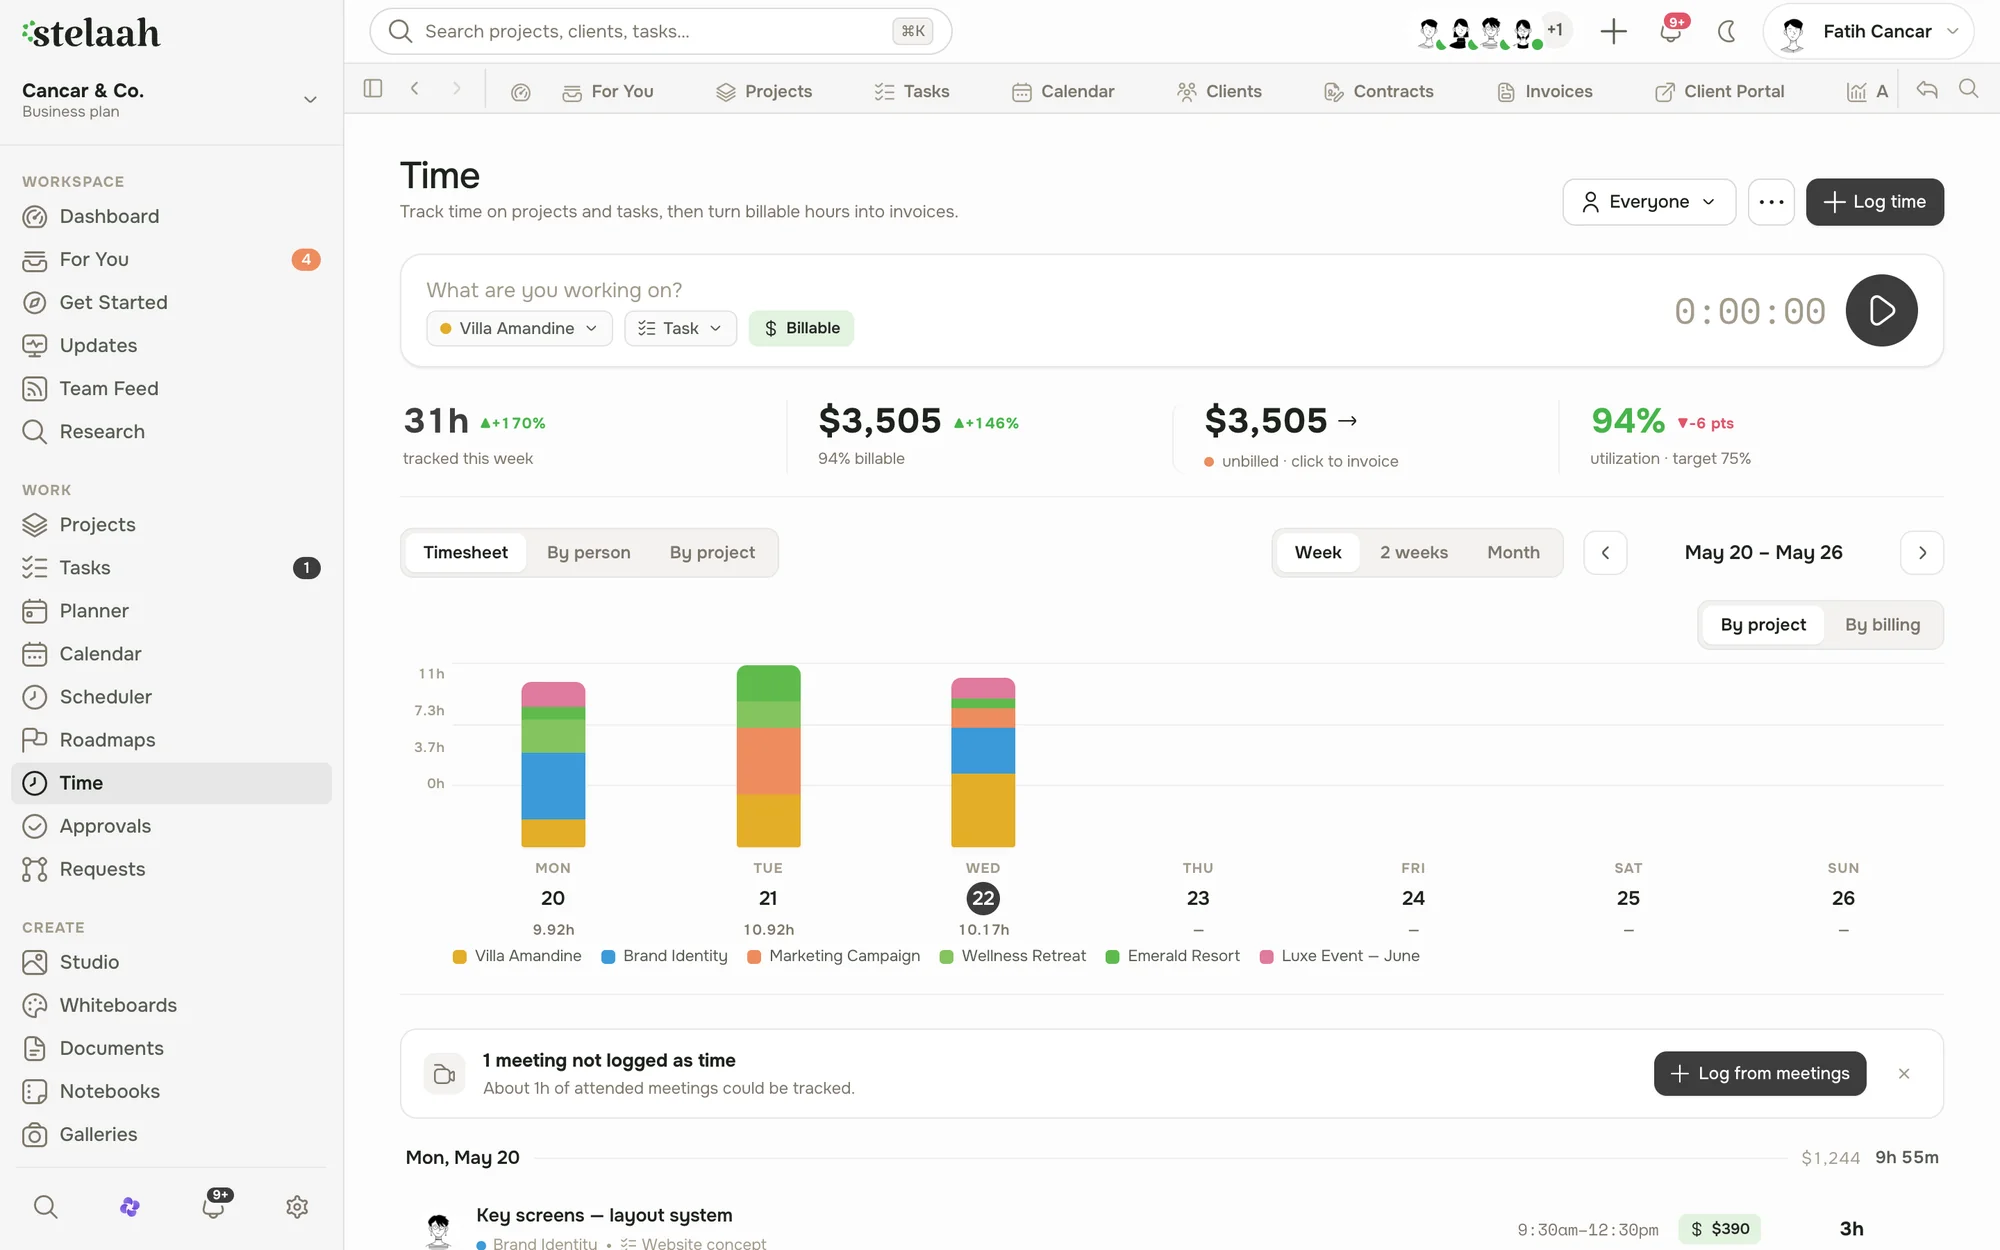2000x1250 pixels.
Task: Go back with the left arrow in toolbar
Action: (x=414, y=89)
